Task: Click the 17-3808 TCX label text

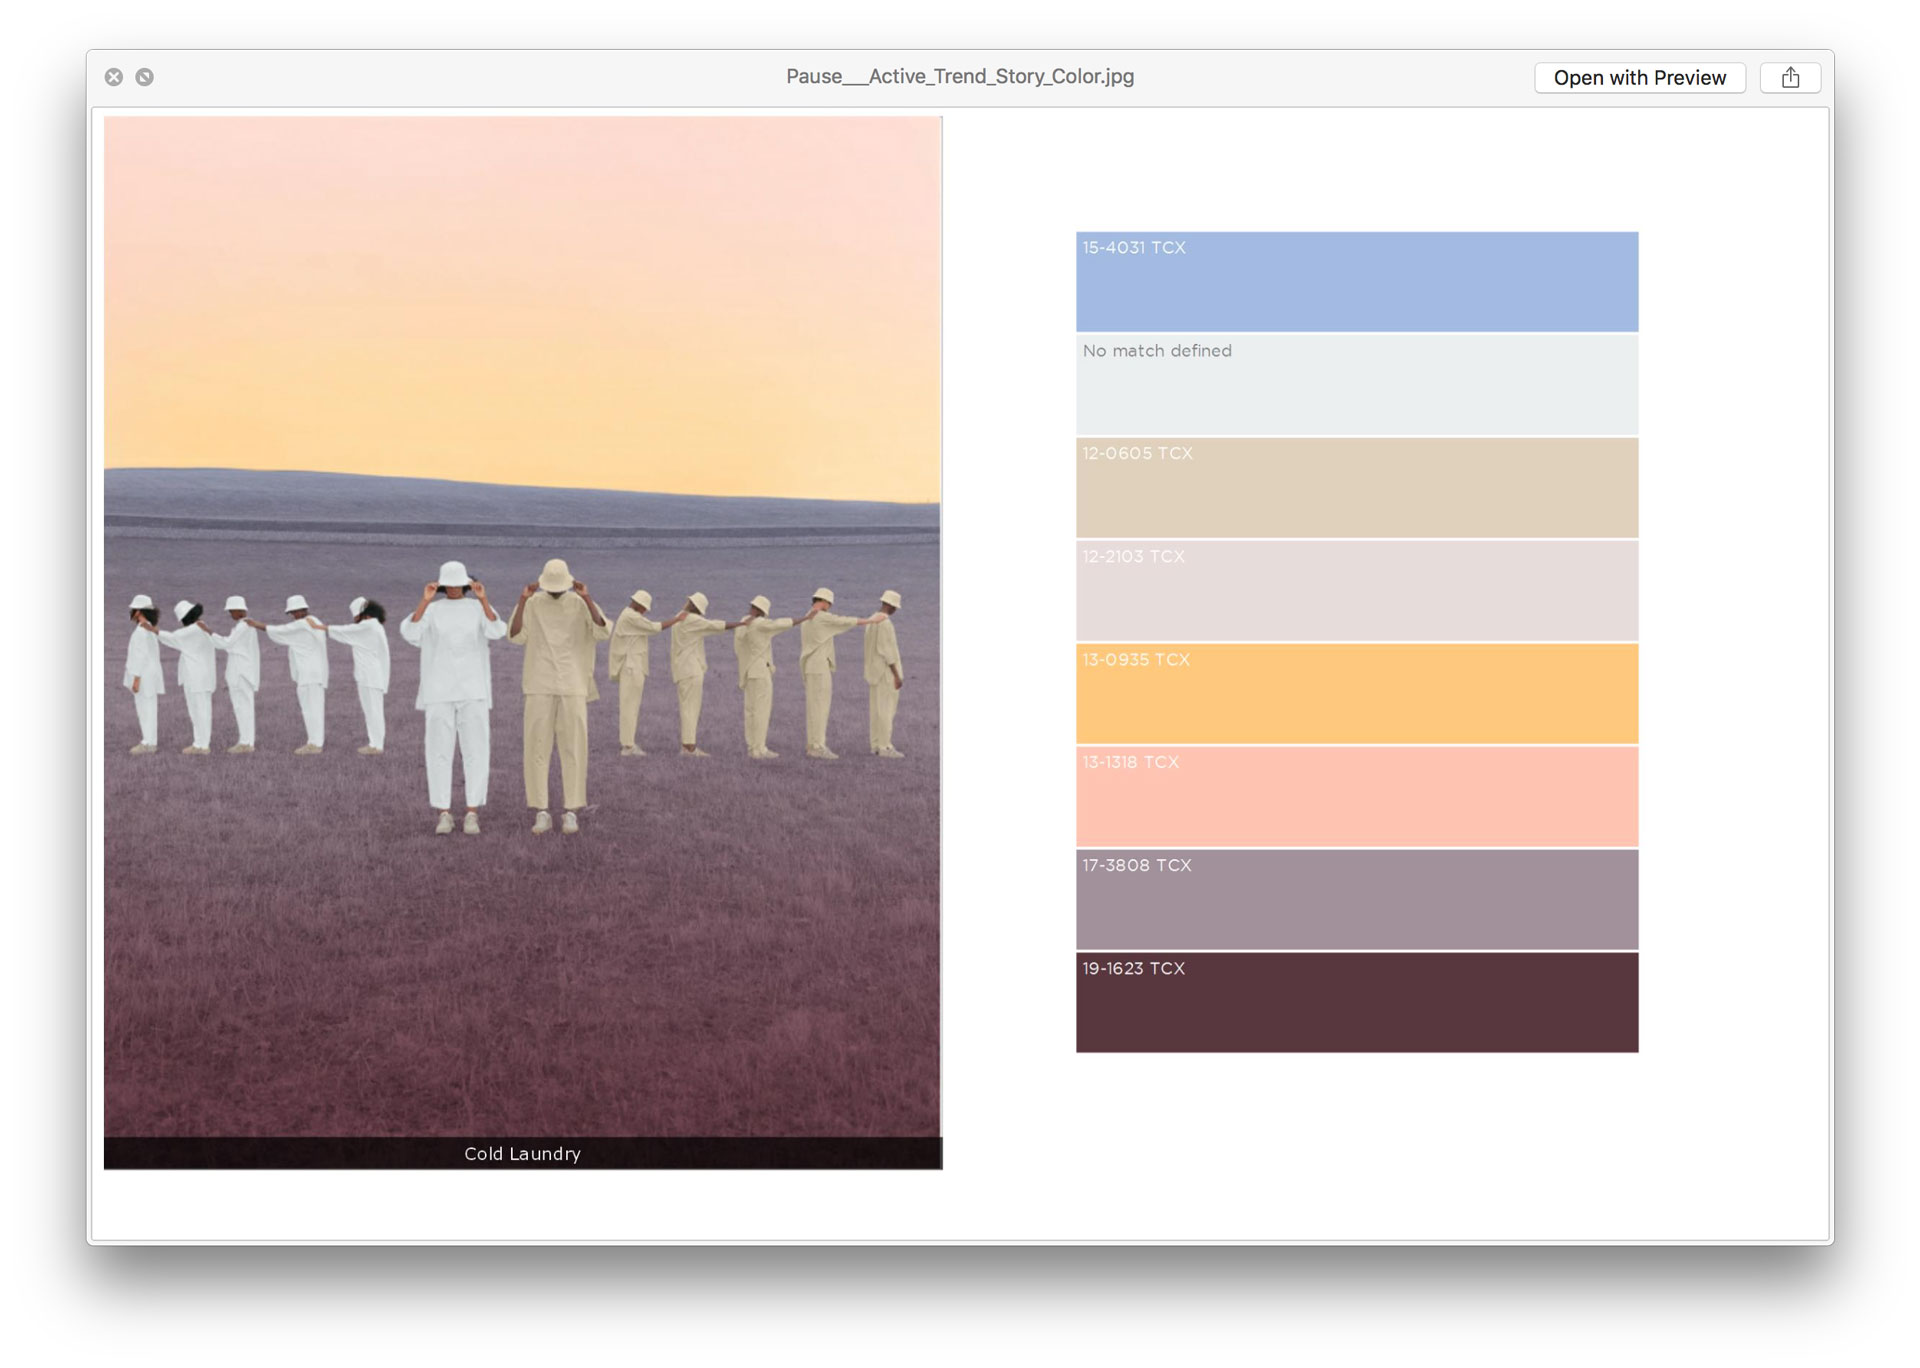Action: pos(1137,866)
